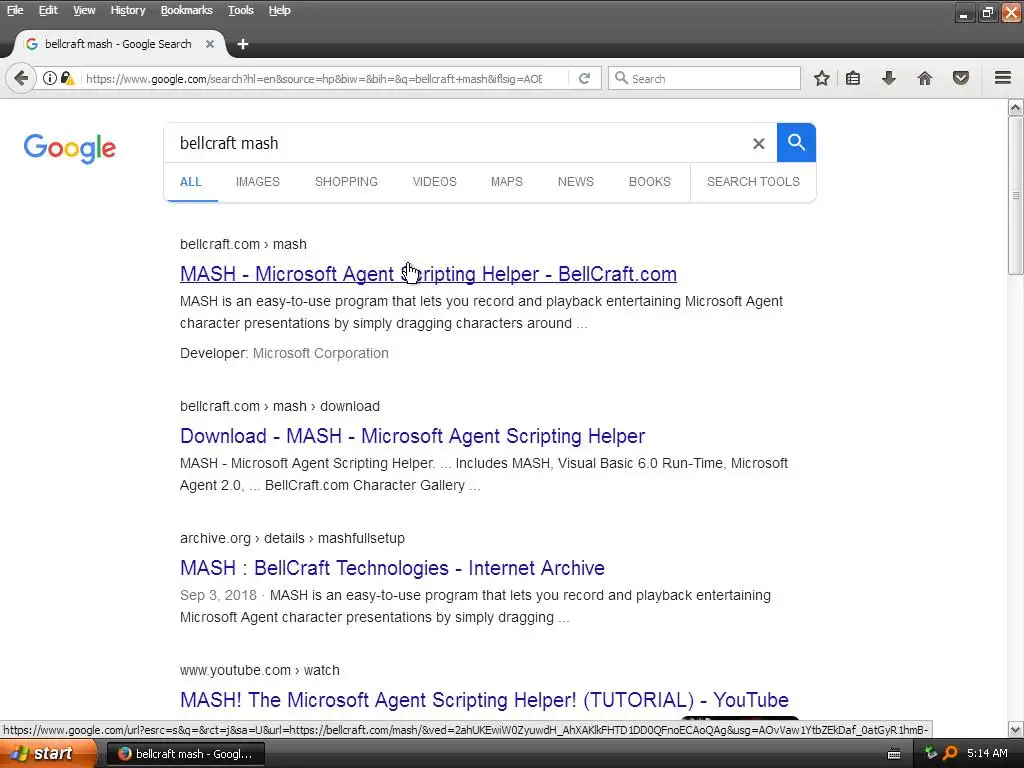Open MASH! TUTORIAL YouTube result
1024x768 pixels.
tap(485, 700)
